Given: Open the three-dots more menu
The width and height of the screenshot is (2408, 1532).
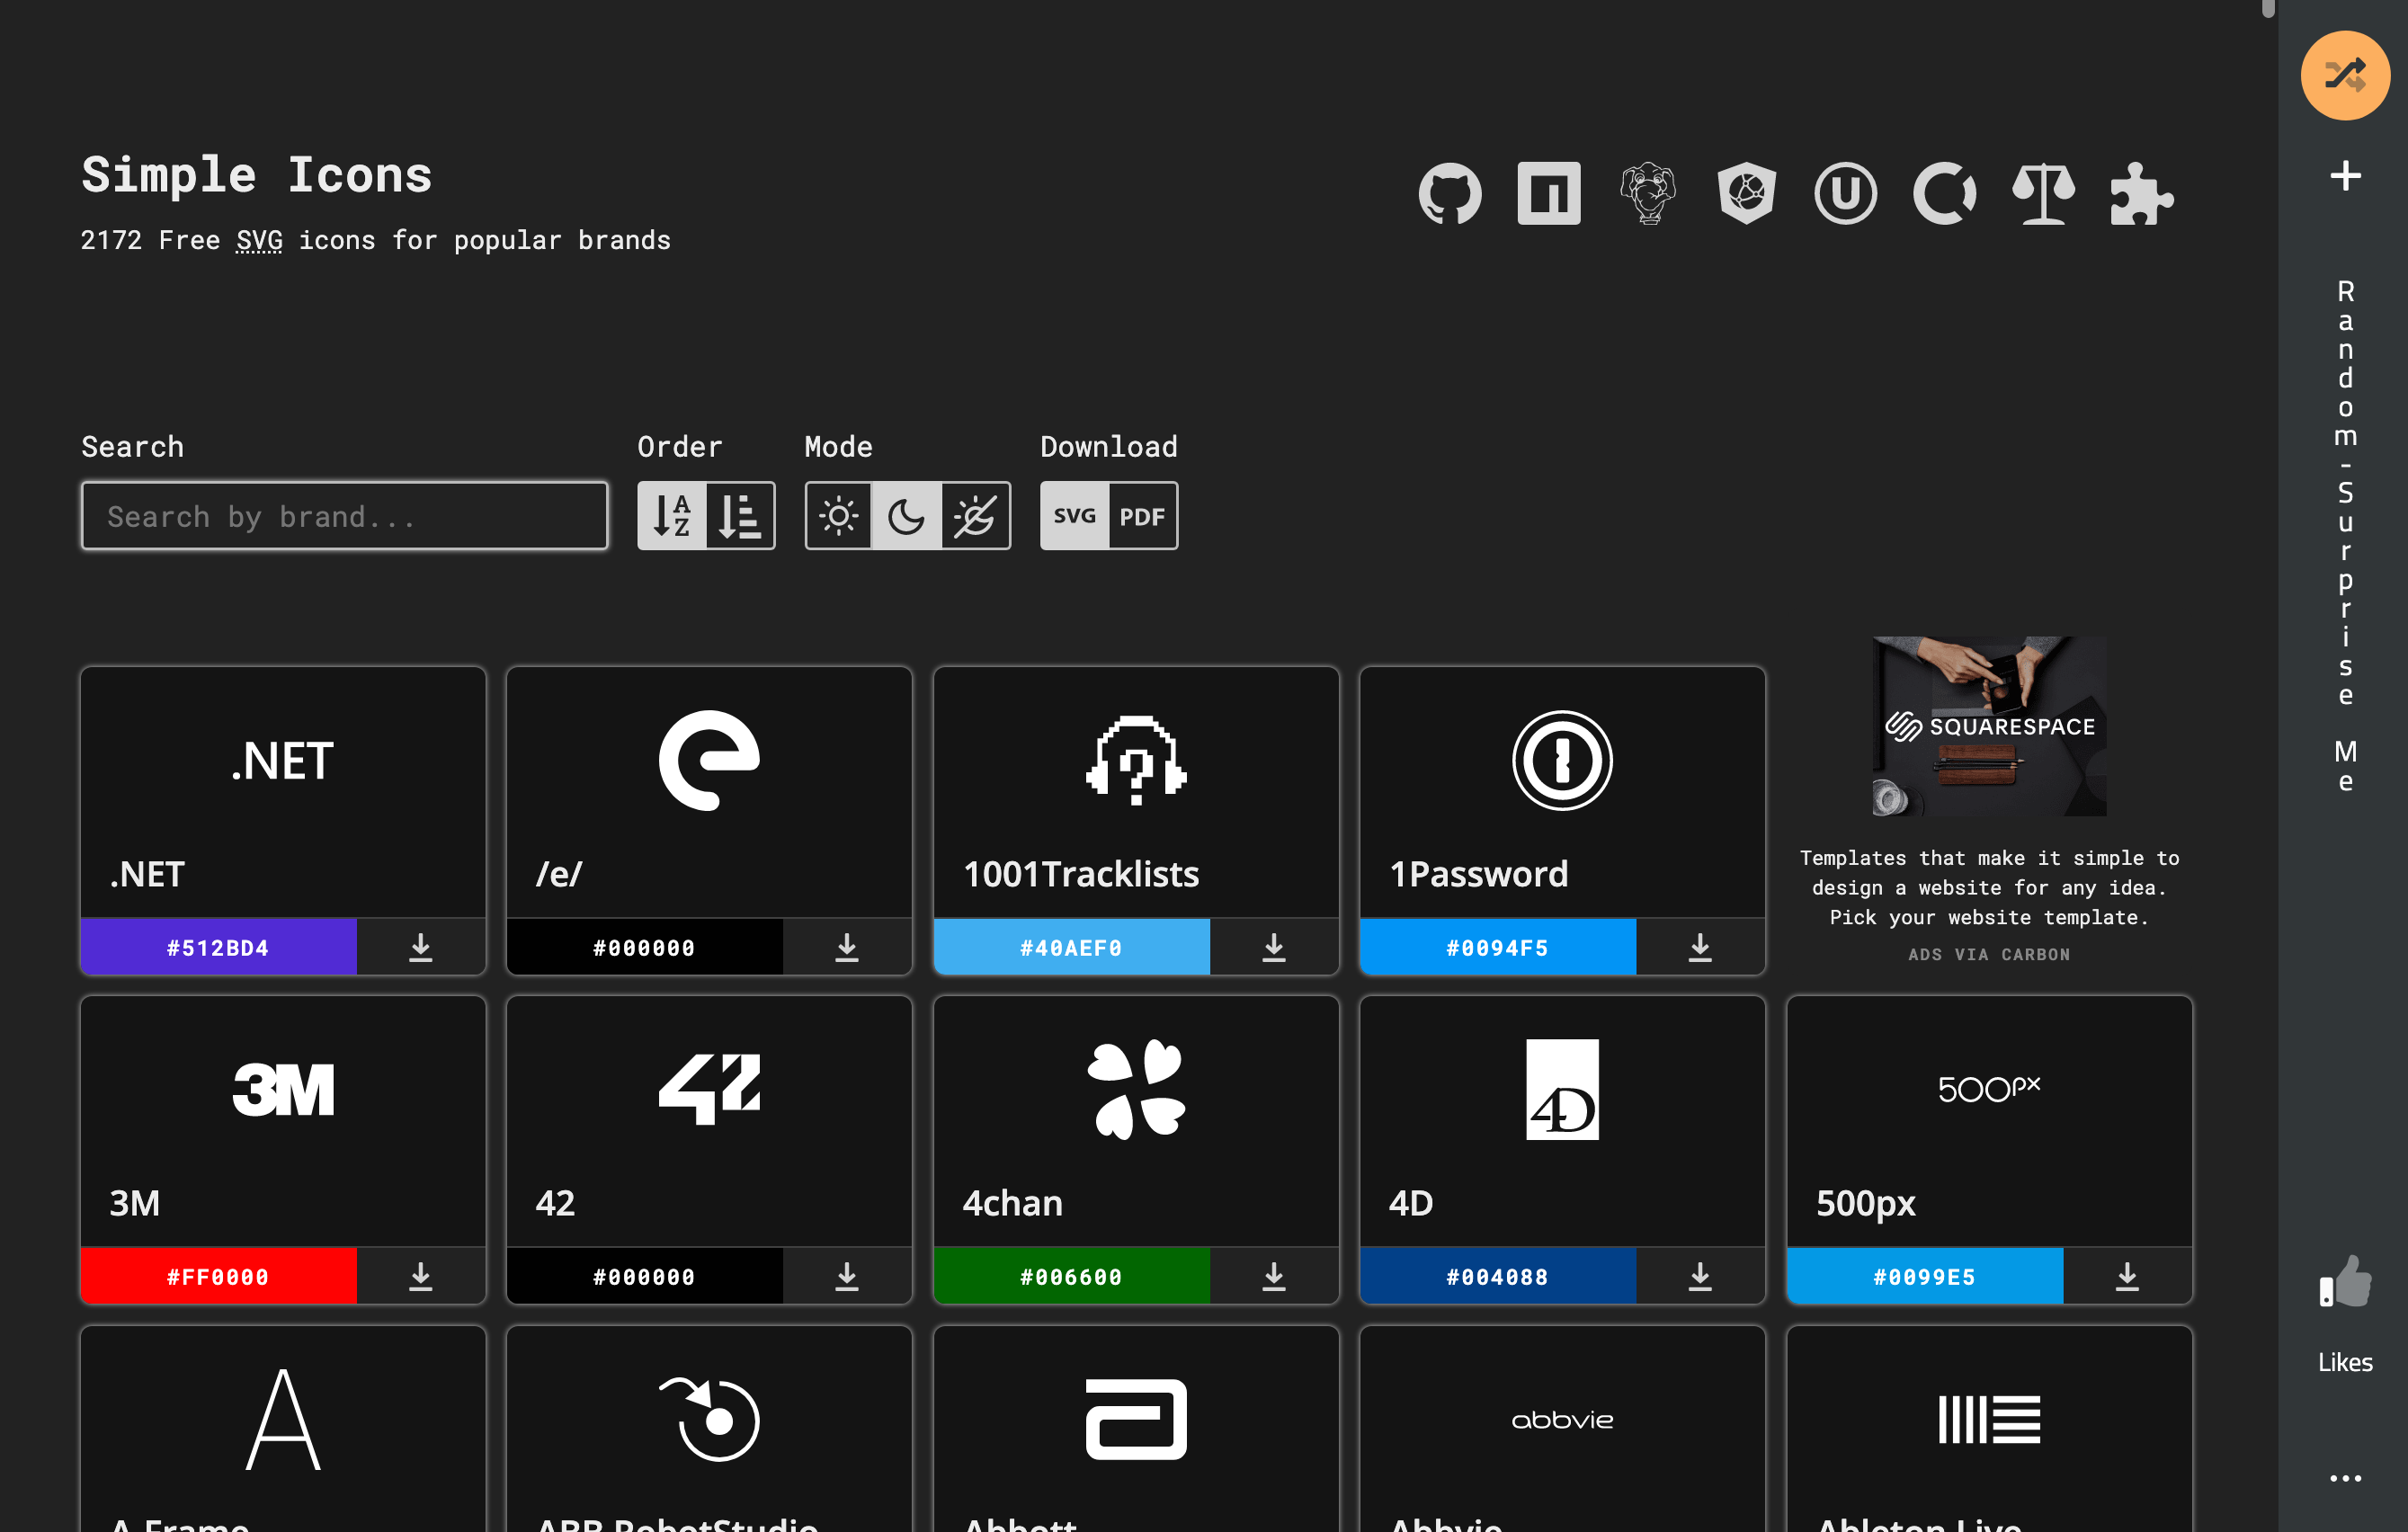Looking at the screenshot, I should tap(2344, 1477).
